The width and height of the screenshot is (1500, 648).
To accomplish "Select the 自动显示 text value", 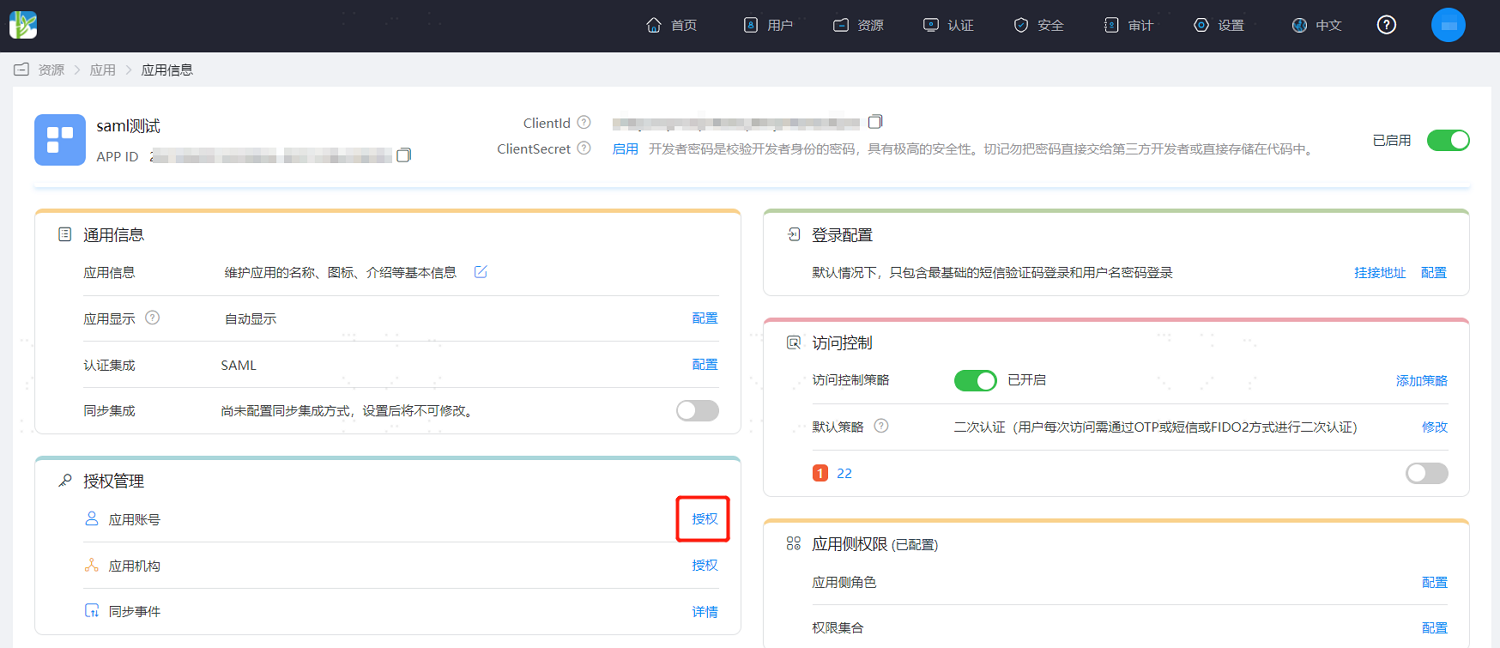I will tap(250, 319).
